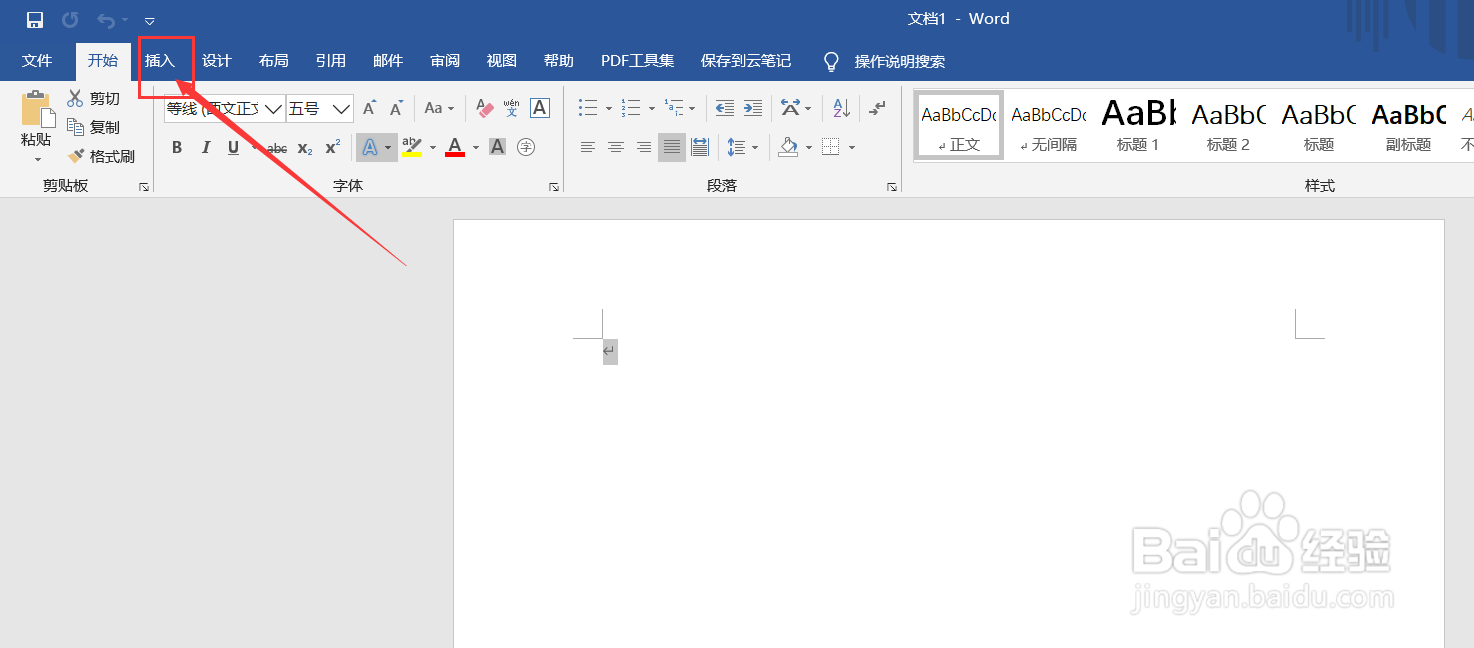
Task: Switch to the 开始 tab
Action: tap(103, 61)
